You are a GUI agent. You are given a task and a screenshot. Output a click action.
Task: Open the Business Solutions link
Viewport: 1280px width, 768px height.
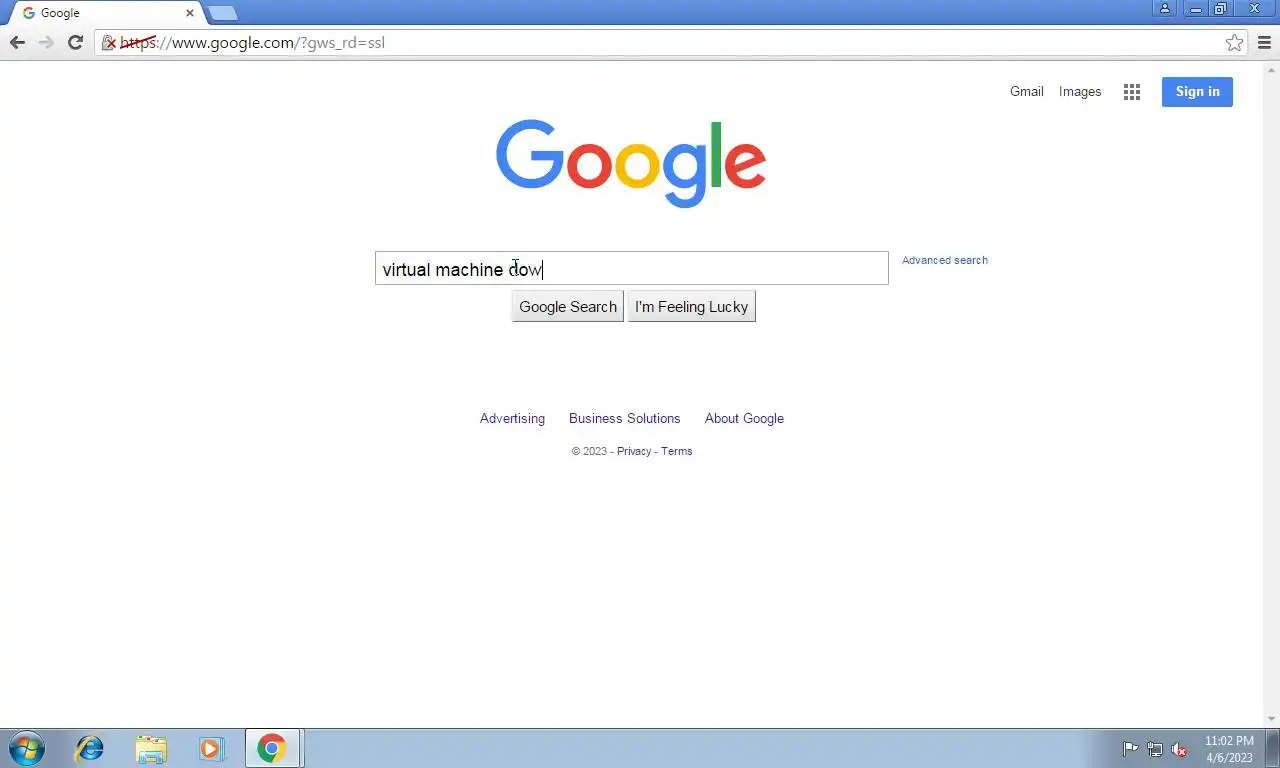click(624, 418)
